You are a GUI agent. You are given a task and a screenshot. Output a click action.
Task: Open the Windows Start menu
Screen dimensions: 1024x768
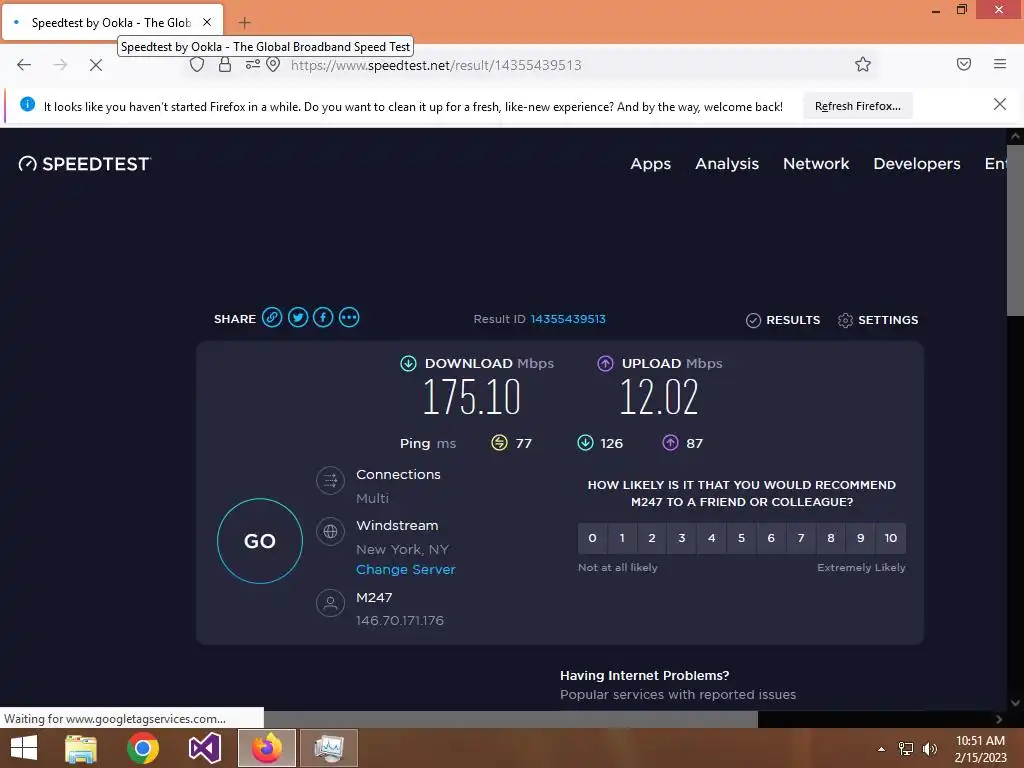pos(24,748)
